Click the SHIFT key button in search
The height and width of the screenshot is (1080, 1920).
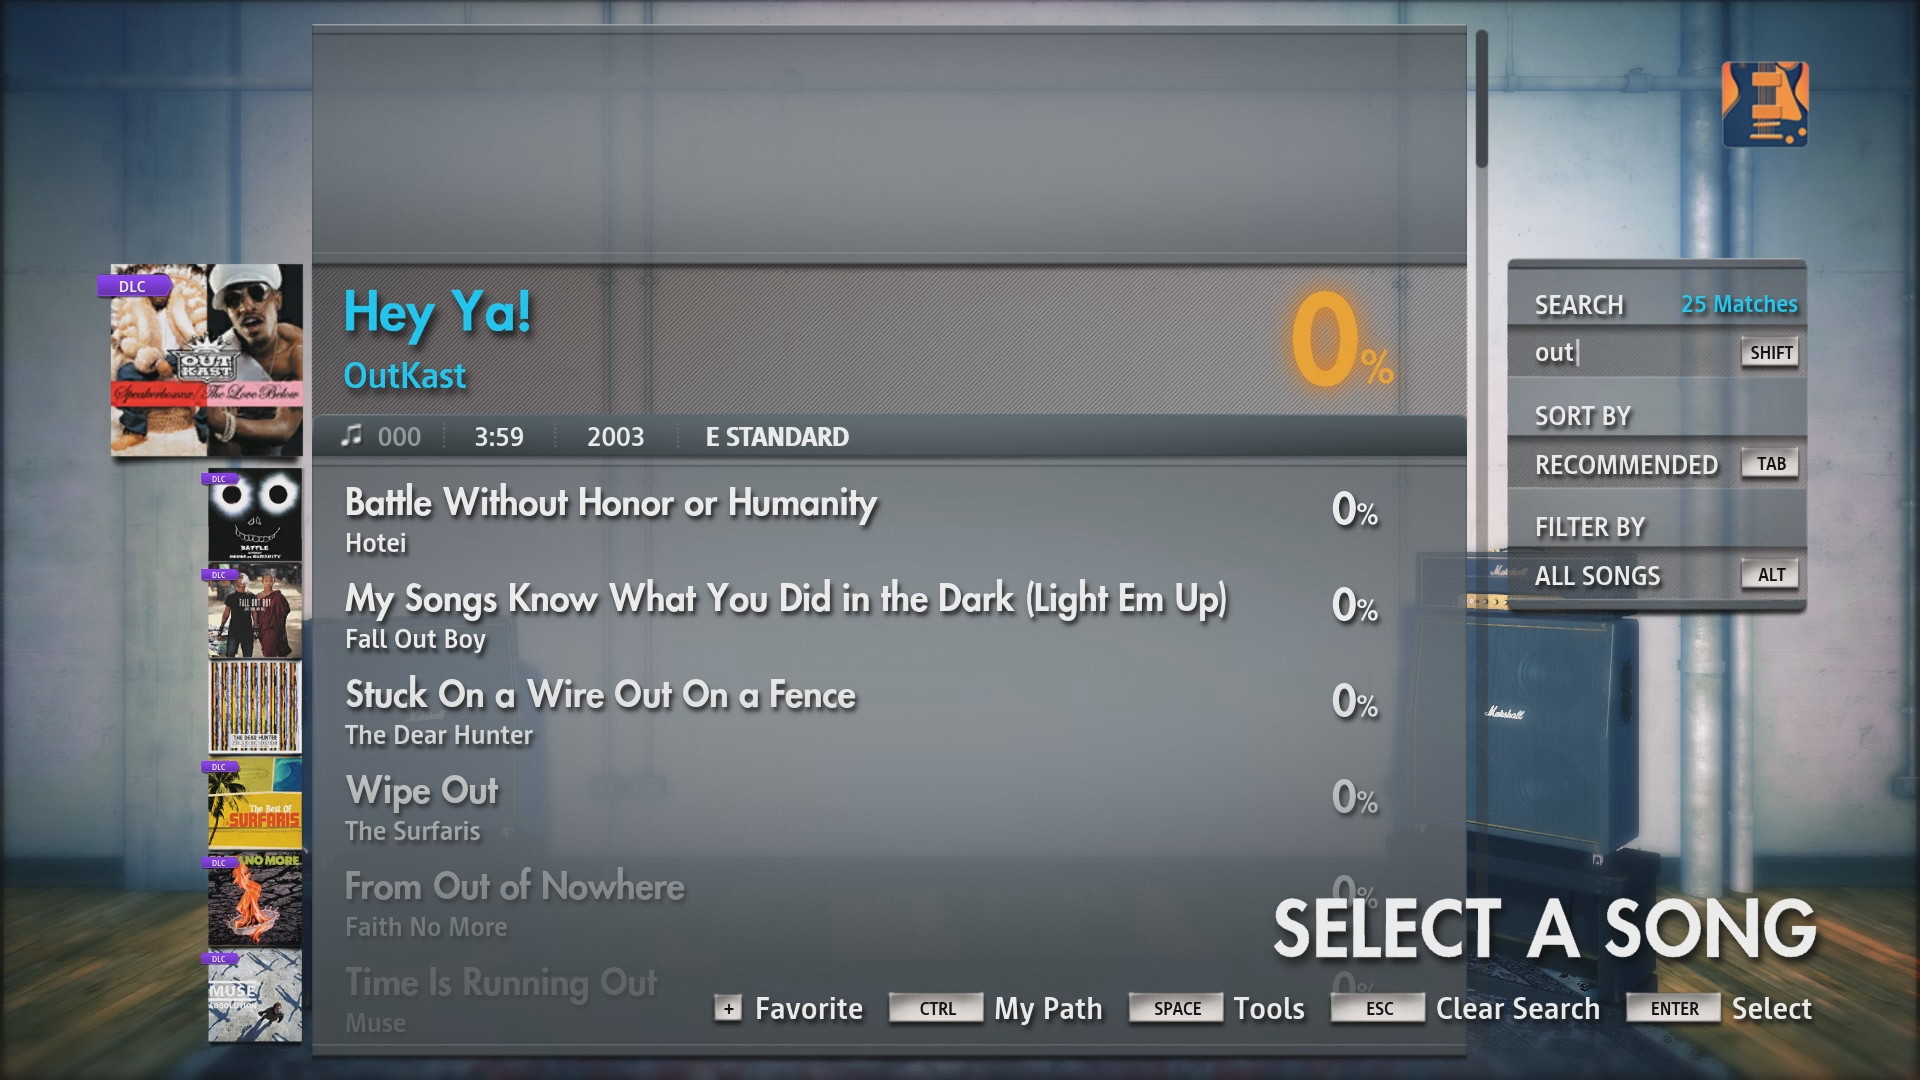pyautogui.click(x=1771, y=353)
